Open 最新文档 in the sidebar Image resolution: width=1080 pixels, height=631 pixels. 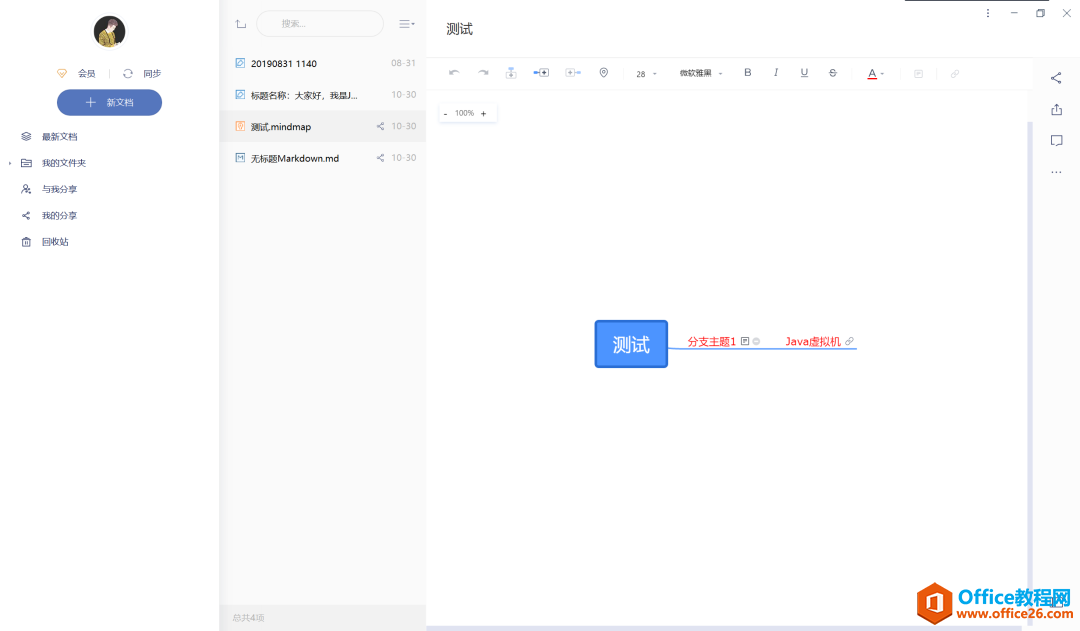pyautogui.click(x=59, y=136)
